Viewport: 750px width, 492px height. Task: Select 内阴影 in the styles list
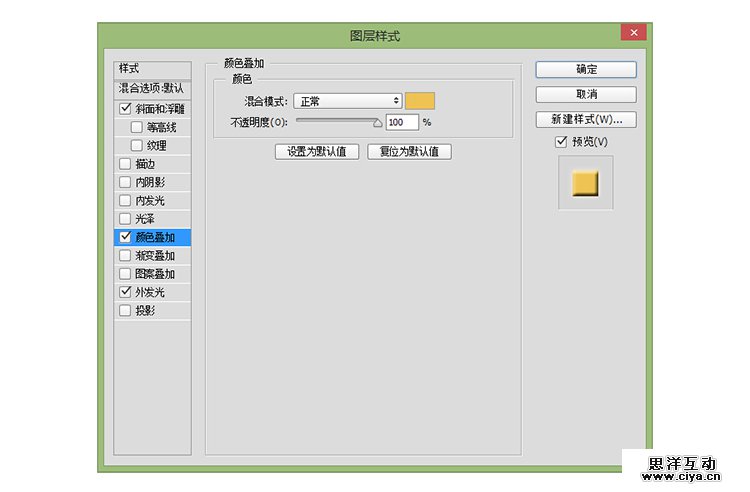point(150,182)
